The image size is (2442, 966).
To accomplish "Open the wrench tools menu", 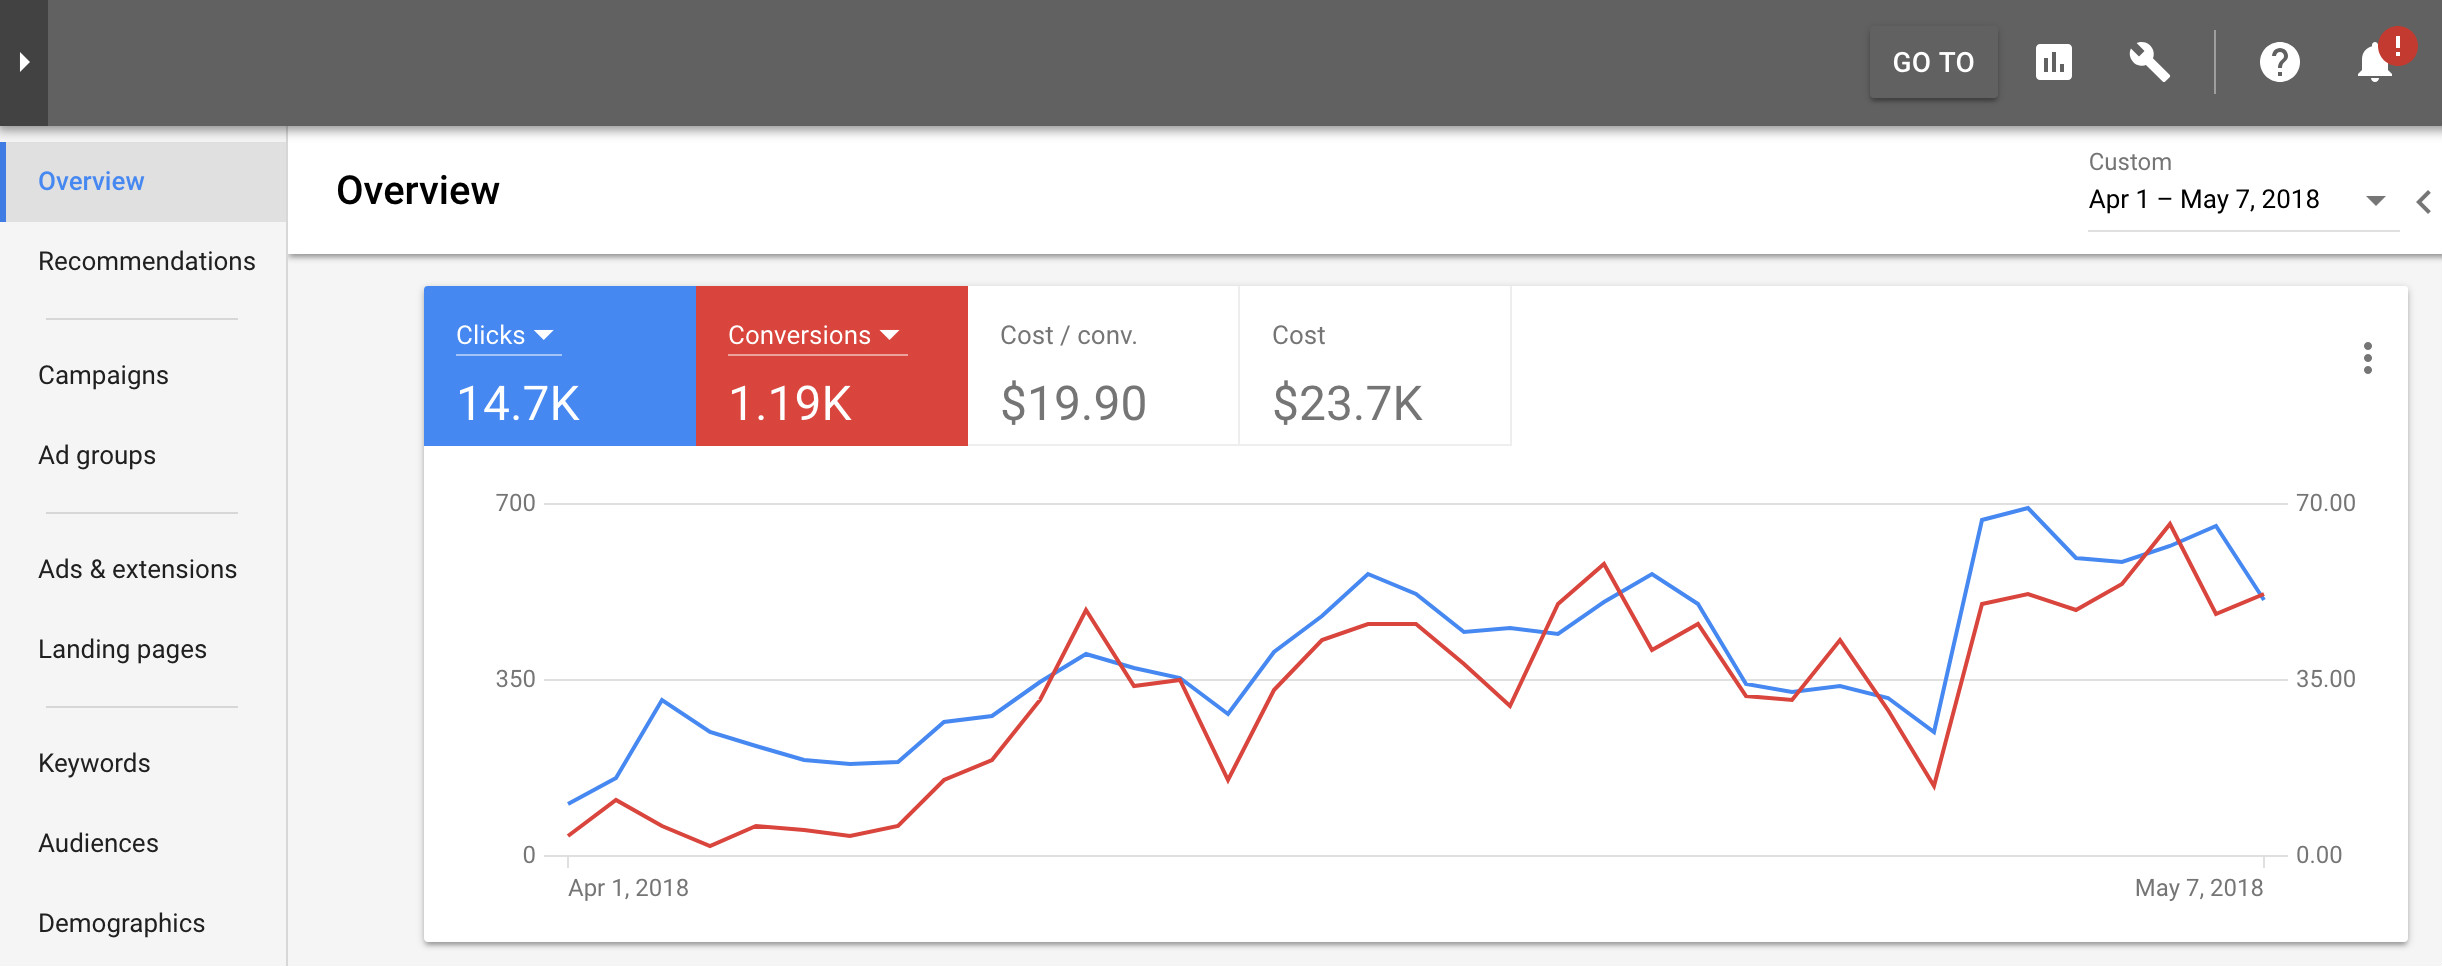I will [x=2149, y=62].
